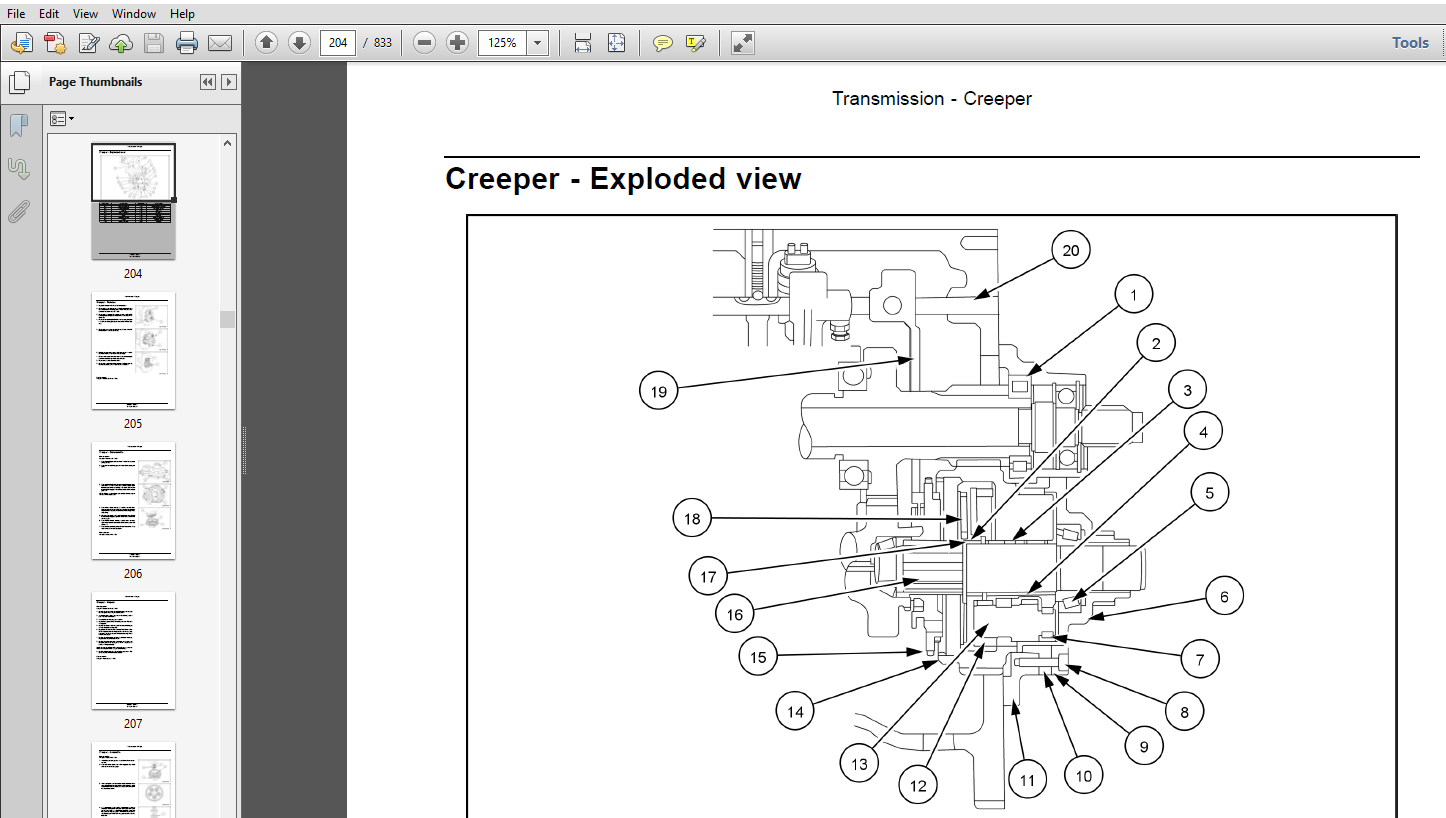Viewport: 1446px width, 818px height.
Task: Toggle read mode full-screen view
Action: 742,43
